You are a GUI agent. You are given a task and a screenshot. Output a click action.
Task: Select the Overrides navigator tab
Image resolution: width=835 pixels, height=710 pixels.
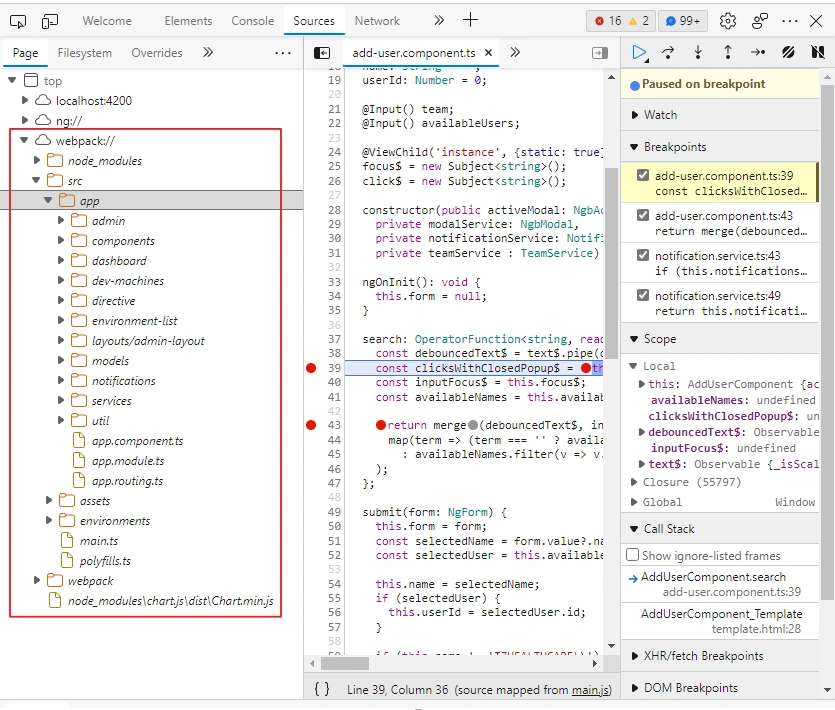(157, 53)
